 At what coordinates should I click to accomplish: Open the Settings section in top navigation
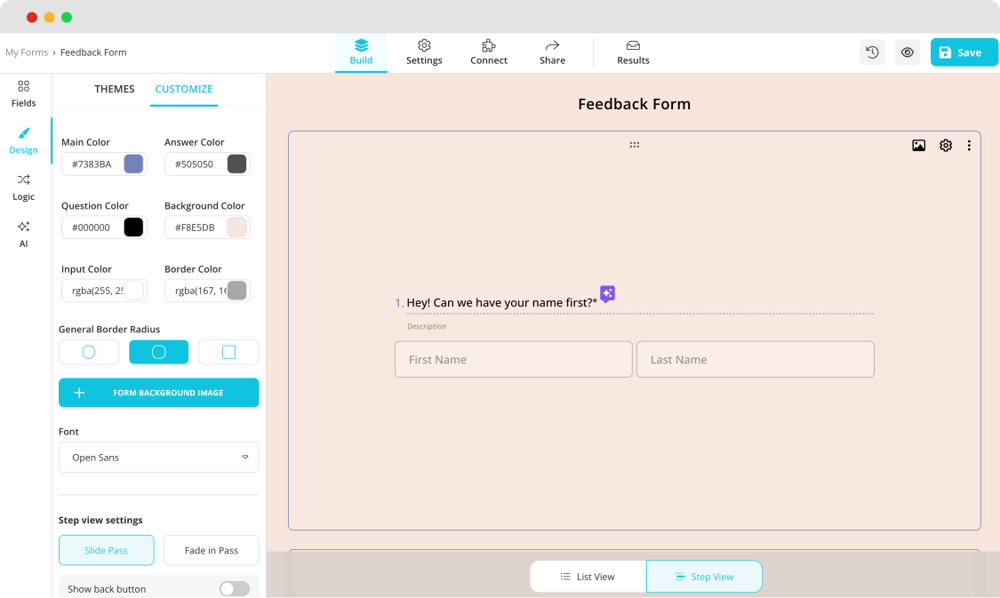tap(424, 52)
